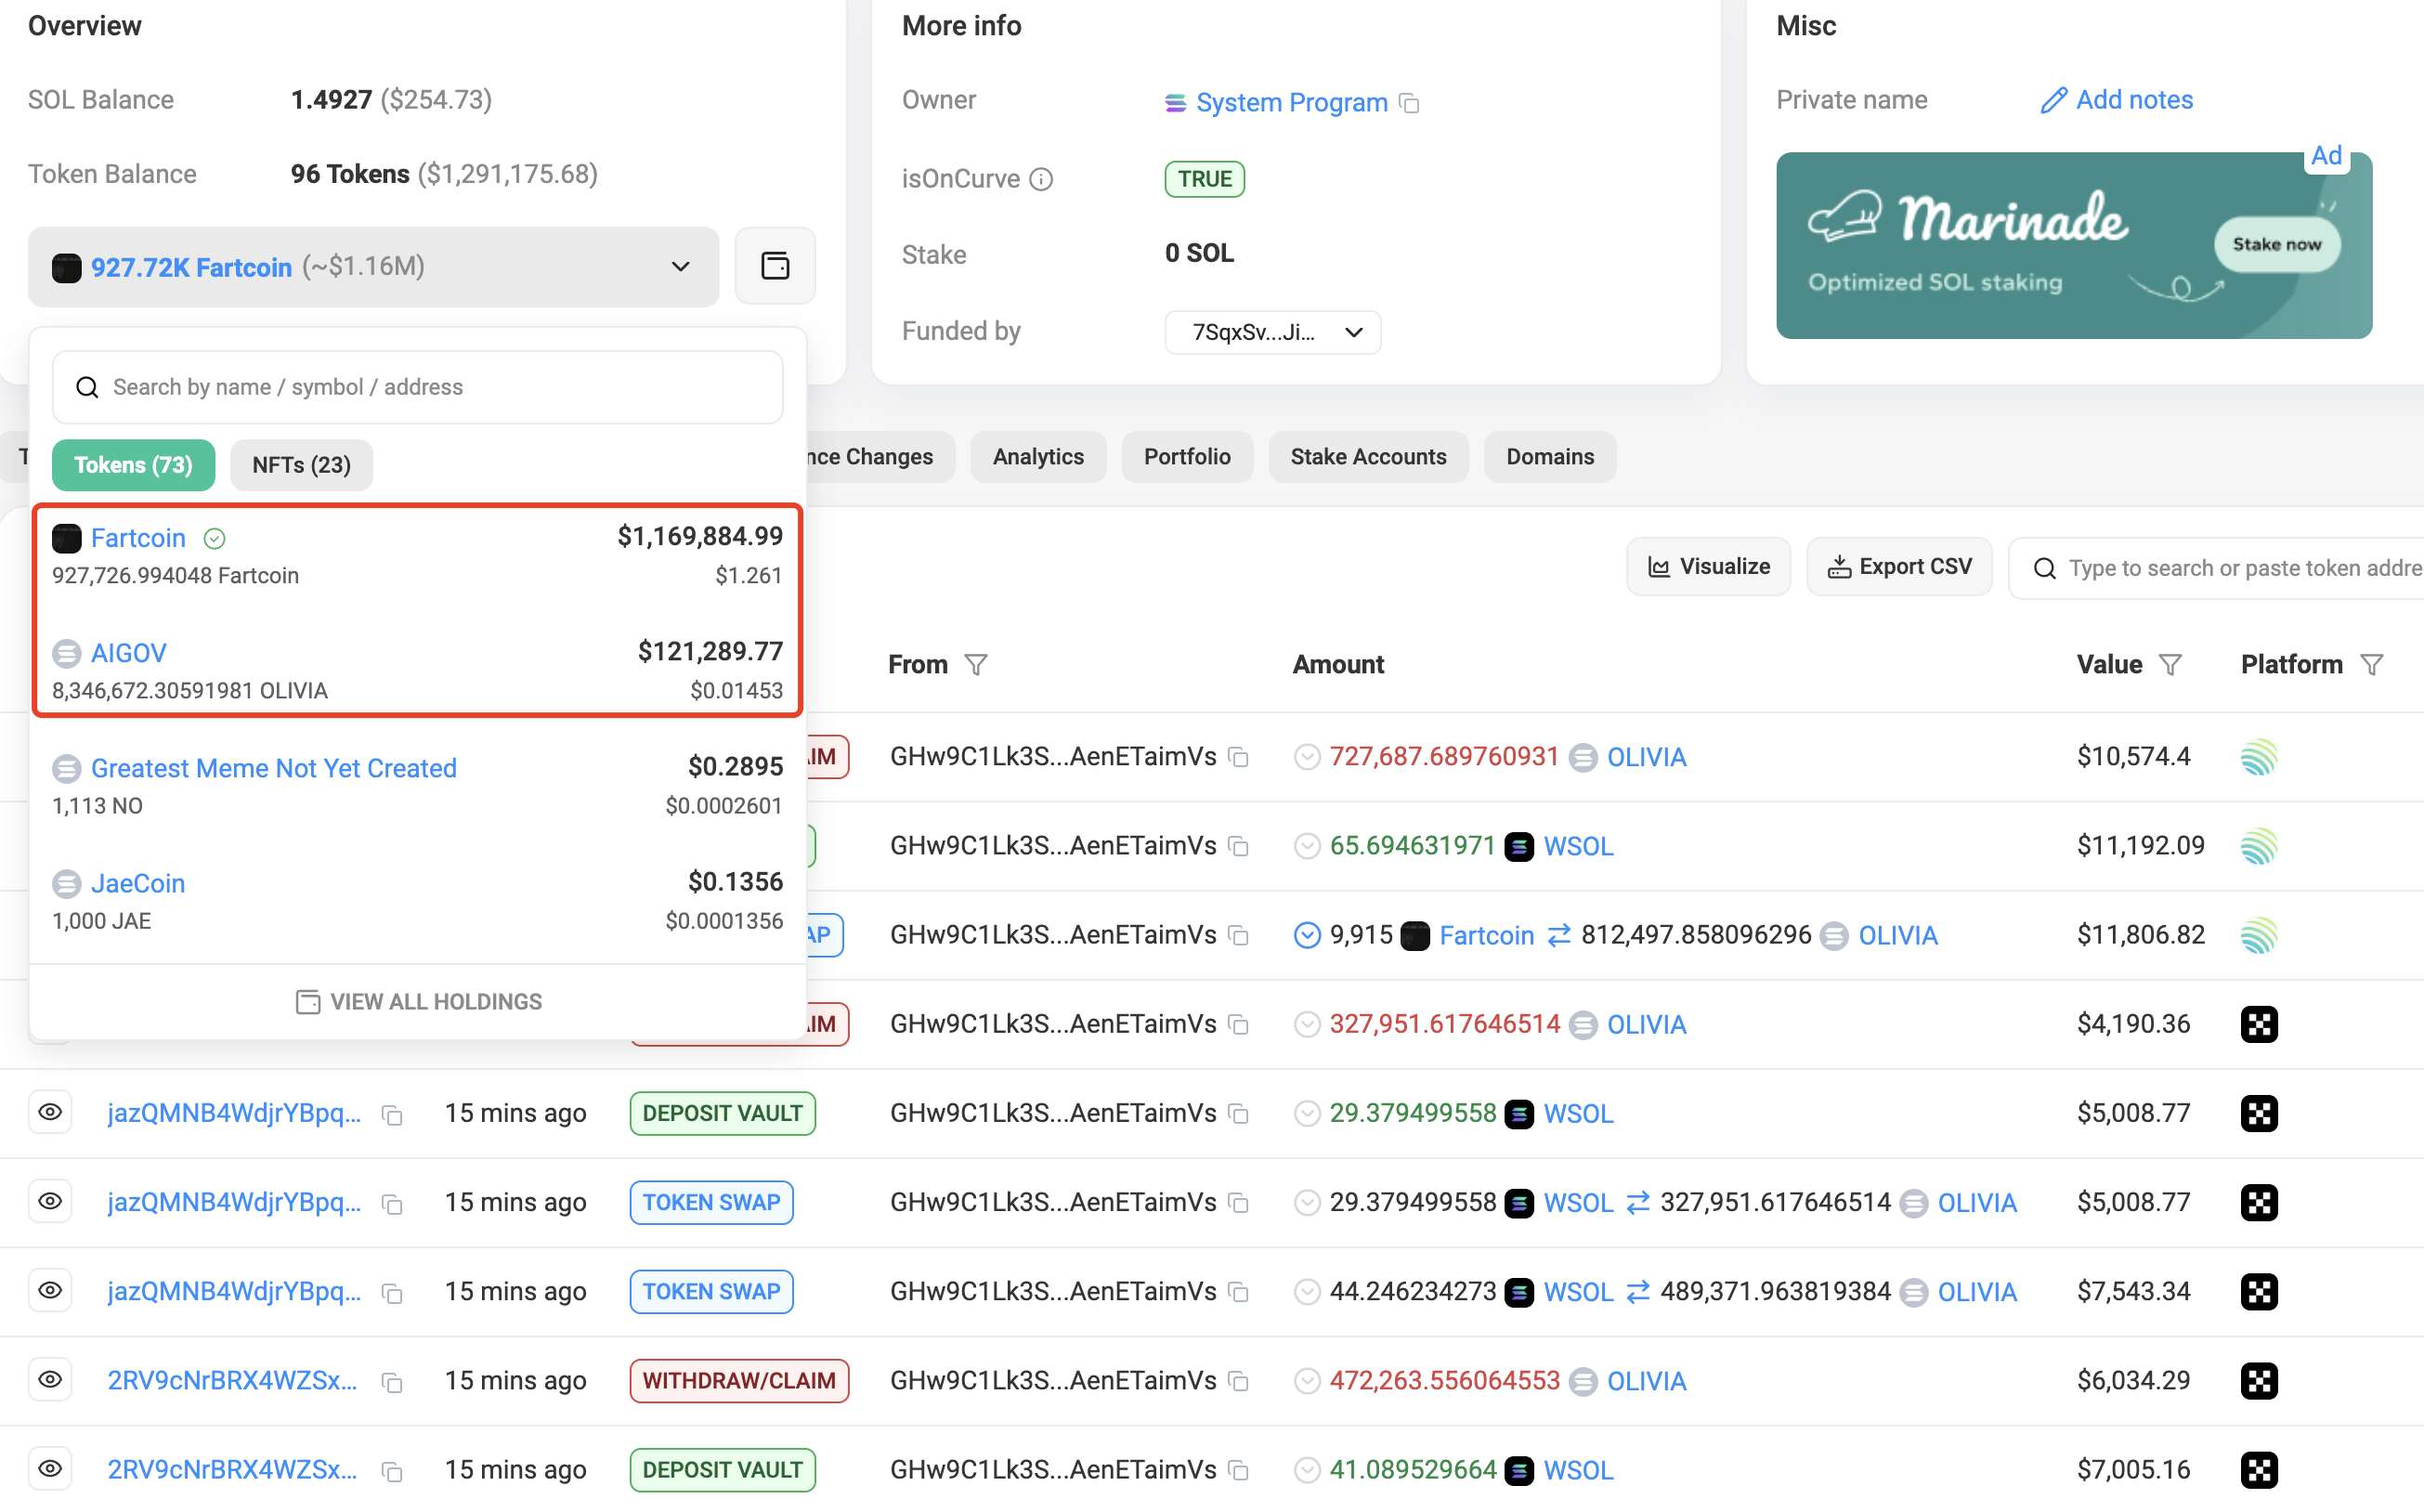Copy the System Program owner address
2424x1512 pixels.
[1409, 103]
